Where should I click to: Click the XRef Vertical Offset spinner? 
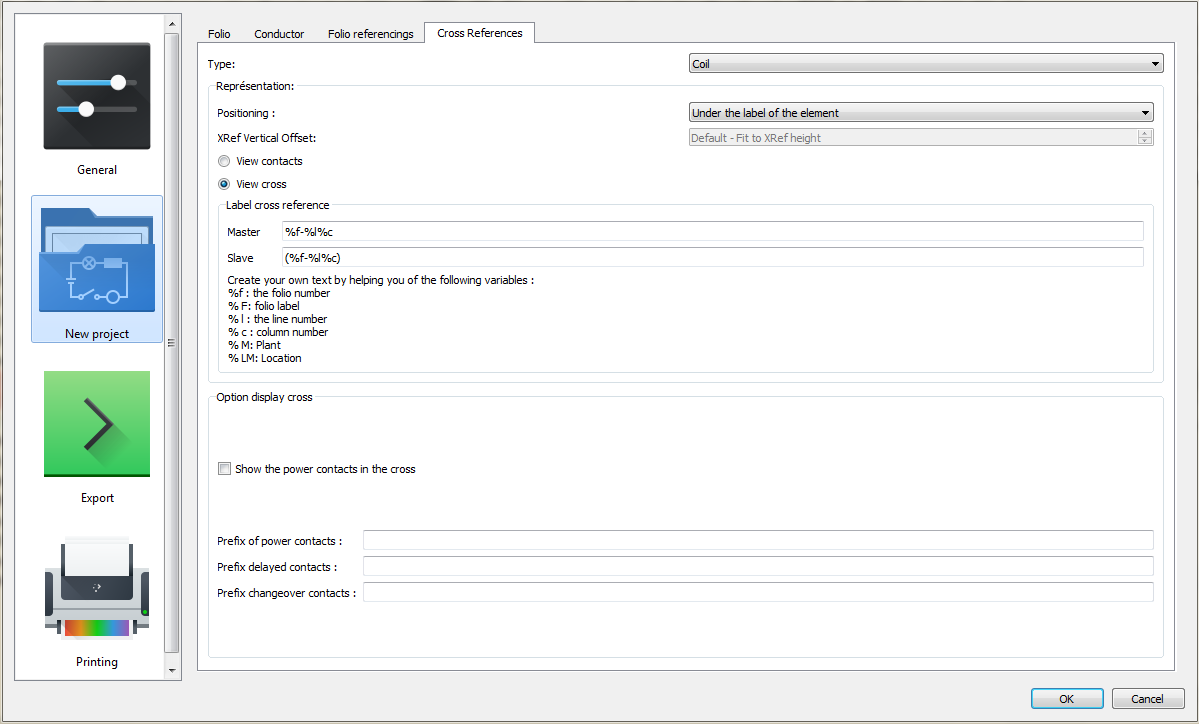pos(921,138)
